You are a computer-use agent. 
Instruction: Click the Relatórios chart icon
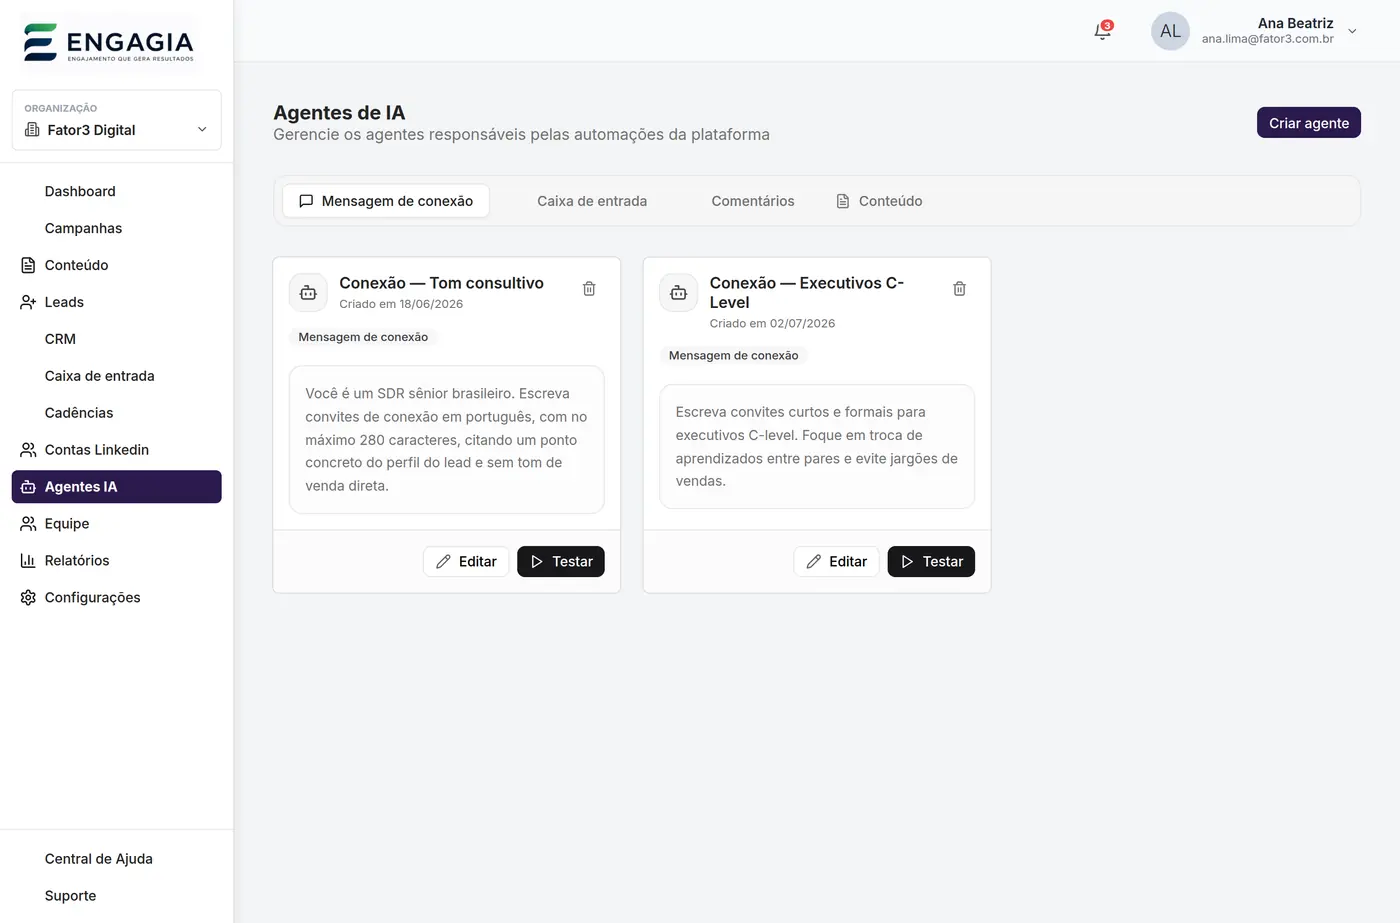[28, 561]
